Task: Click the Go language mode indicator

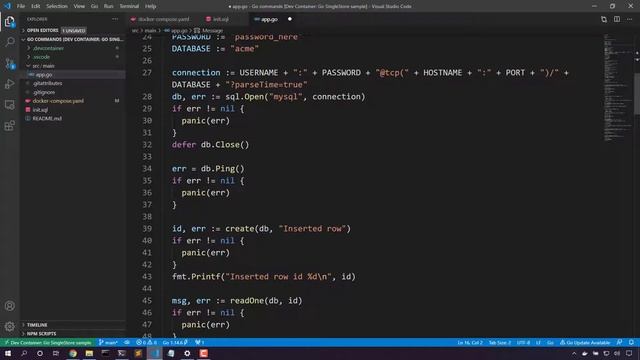Action: [x=550, y=342]
